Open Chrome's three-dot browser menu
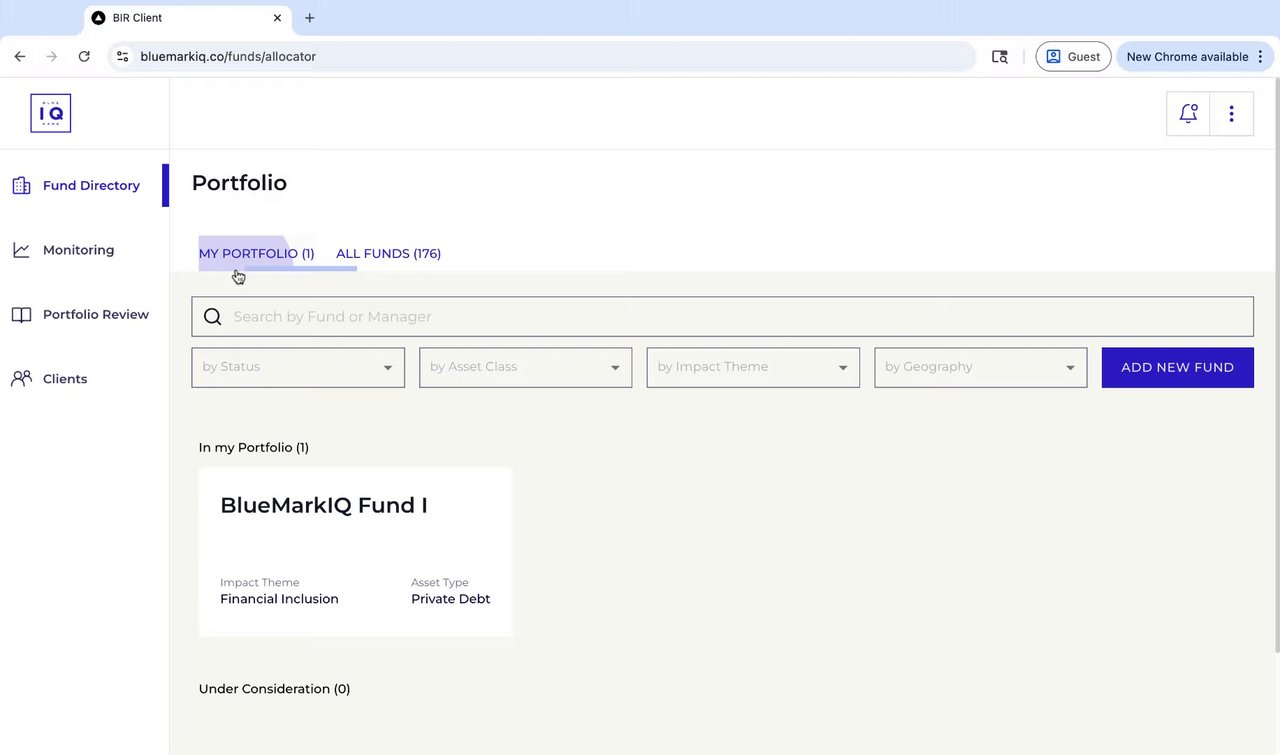1280x755 pixels. point(1260,57)
